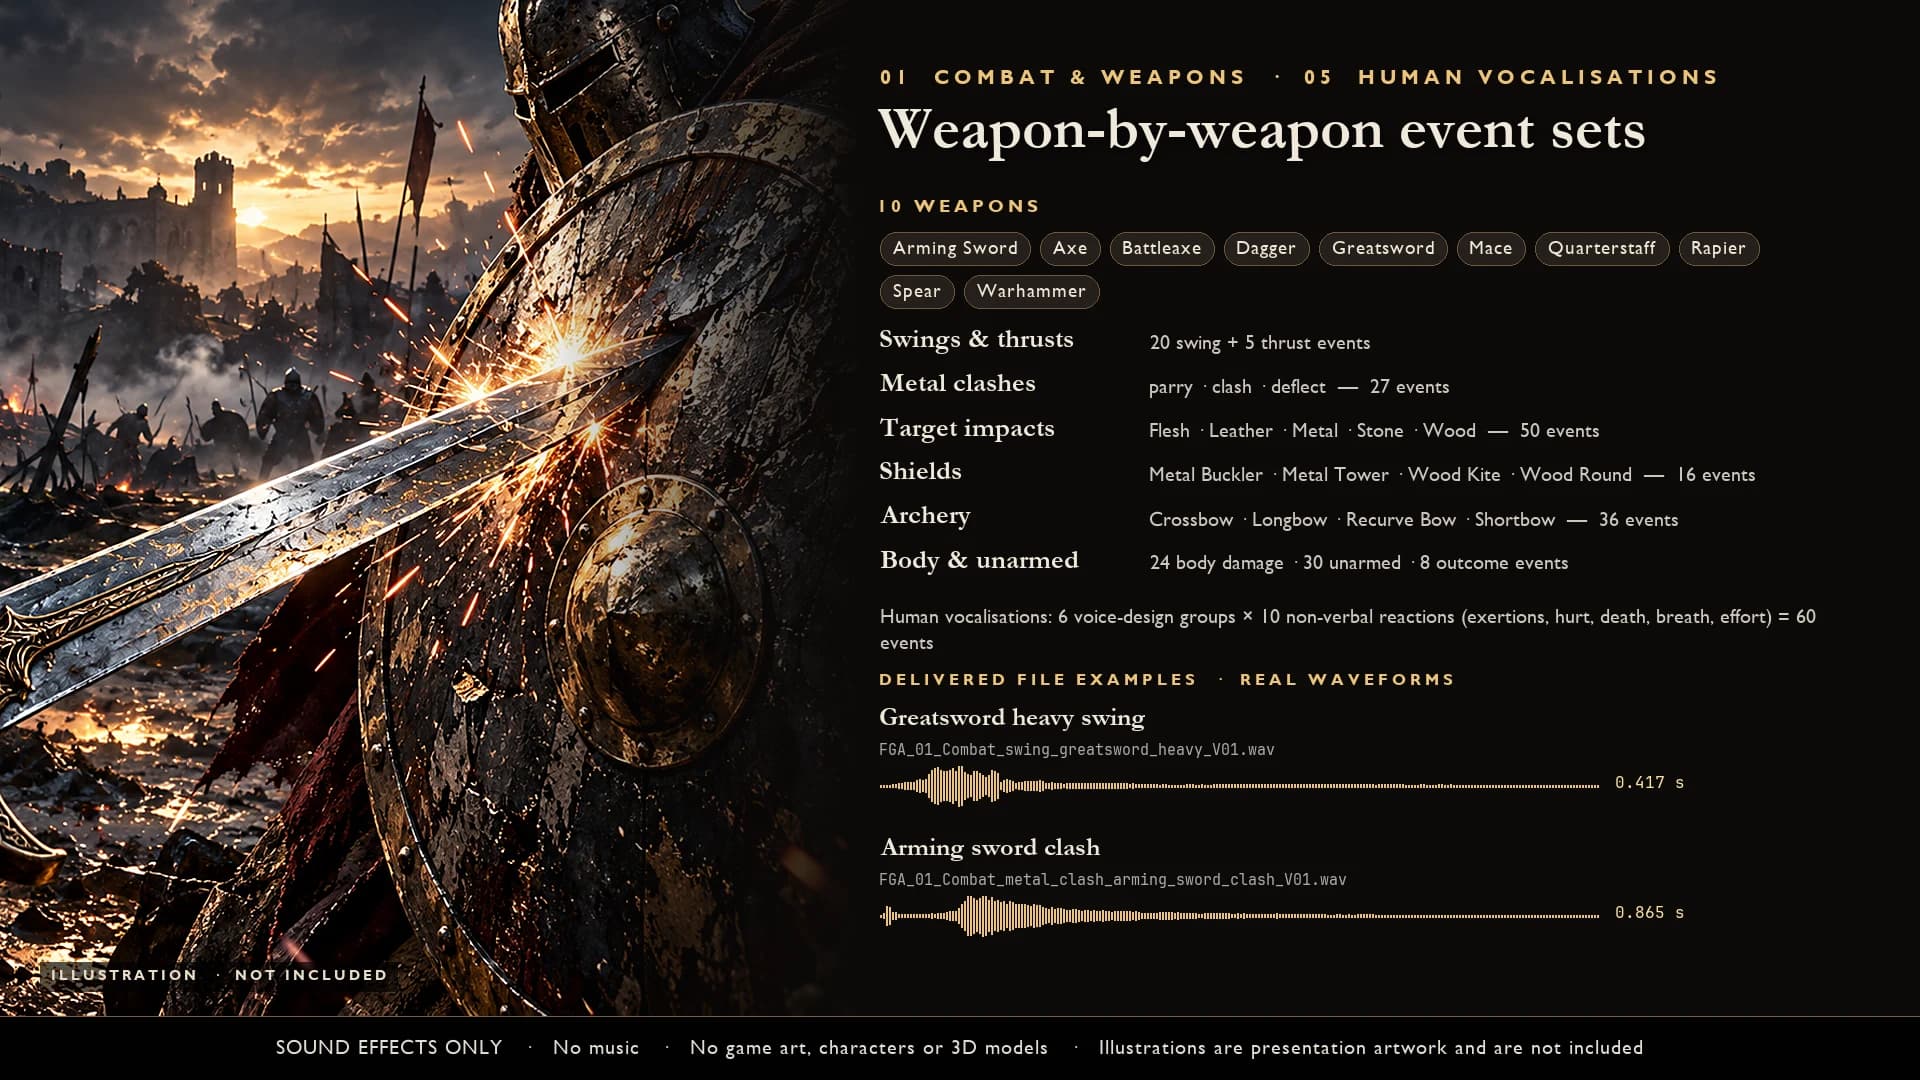Choose the Battleaxe chip
Image resolution: width=1920 pixels, height=1080 pixels.
pyautogui.click(x=1161, y=248)
